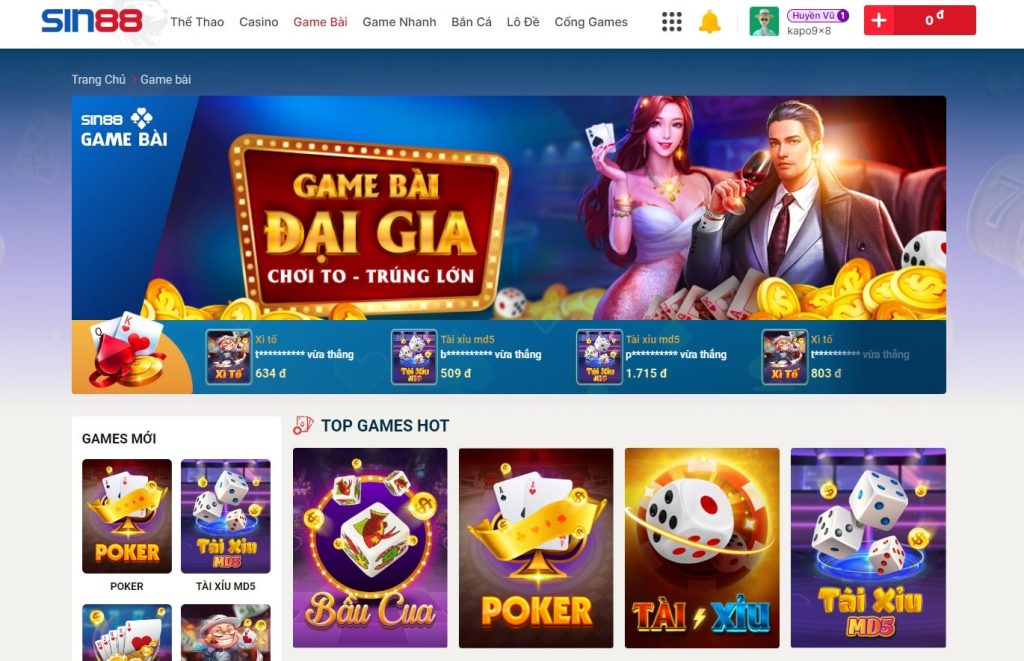1024x661 pixels.
Task: Launch the large Poker game in Top Games
Action: [x=536, y=548]
